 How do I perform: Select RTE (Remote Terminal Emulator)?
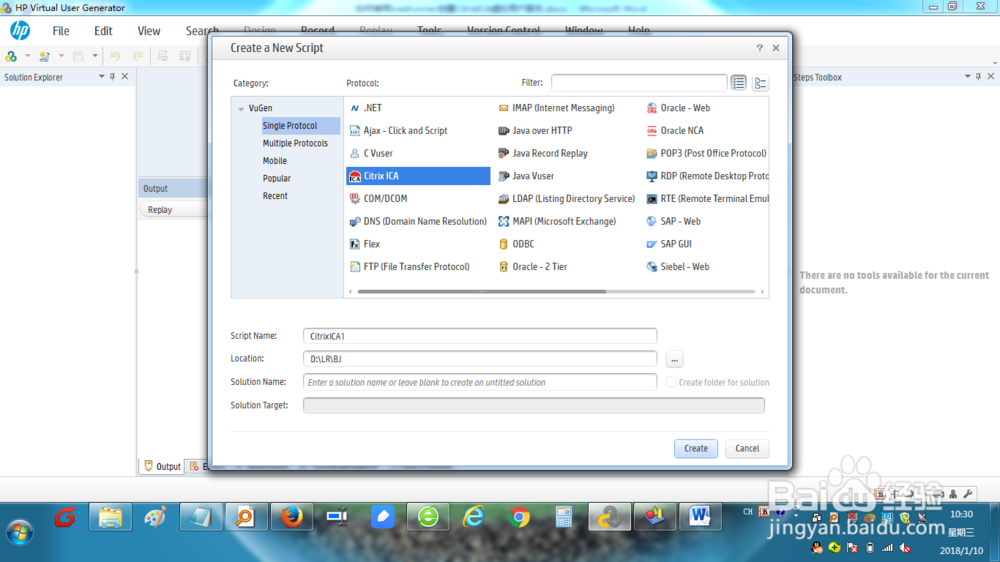(x=707, y=198)
